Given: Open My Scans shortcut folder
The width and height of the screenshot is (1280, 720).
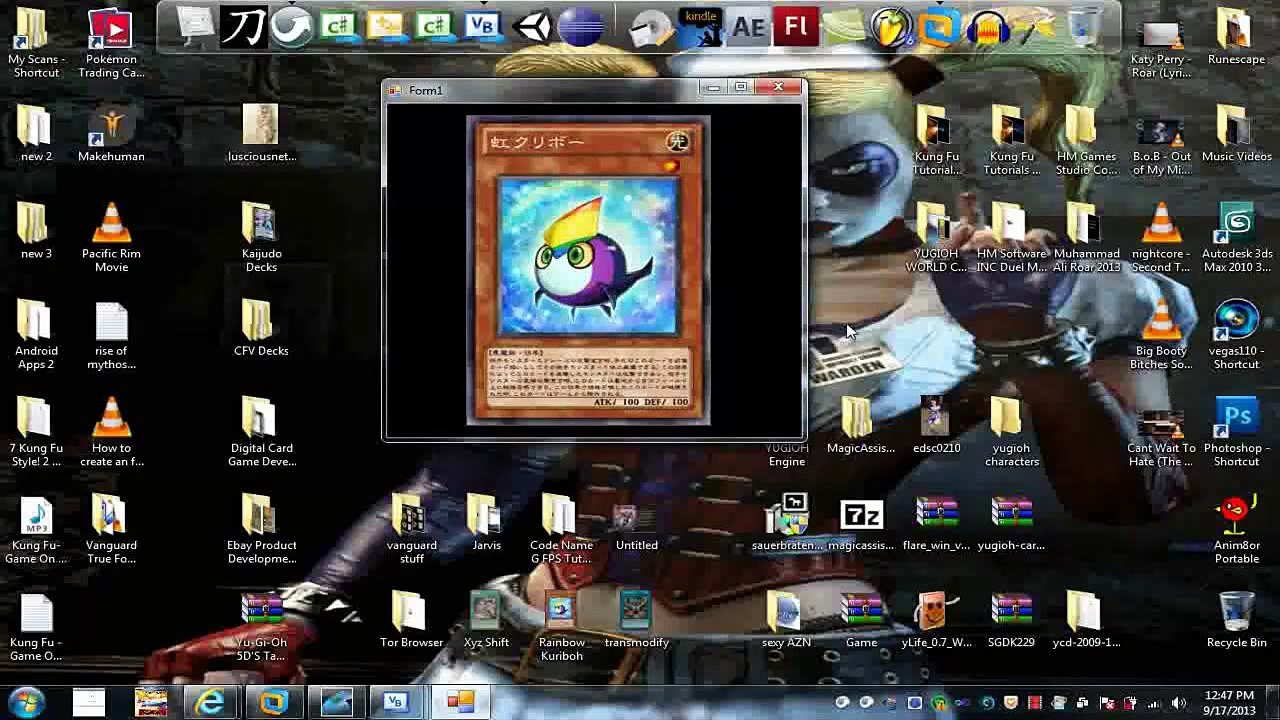Looking at the screenshot, I should 36,44.
